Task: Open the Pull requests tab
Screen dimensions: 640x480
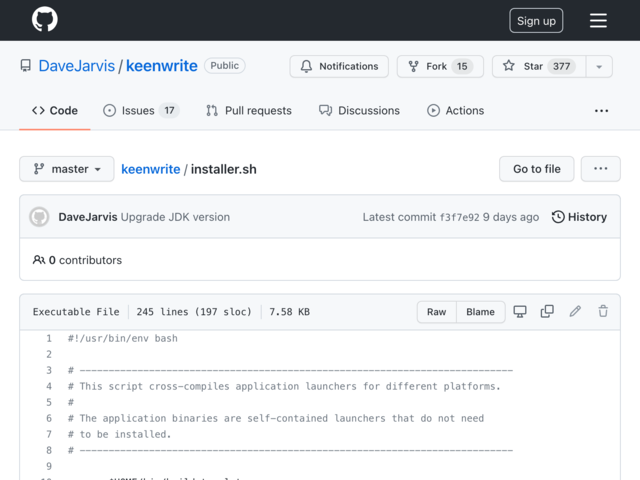Action: click(x=249, y=111)
